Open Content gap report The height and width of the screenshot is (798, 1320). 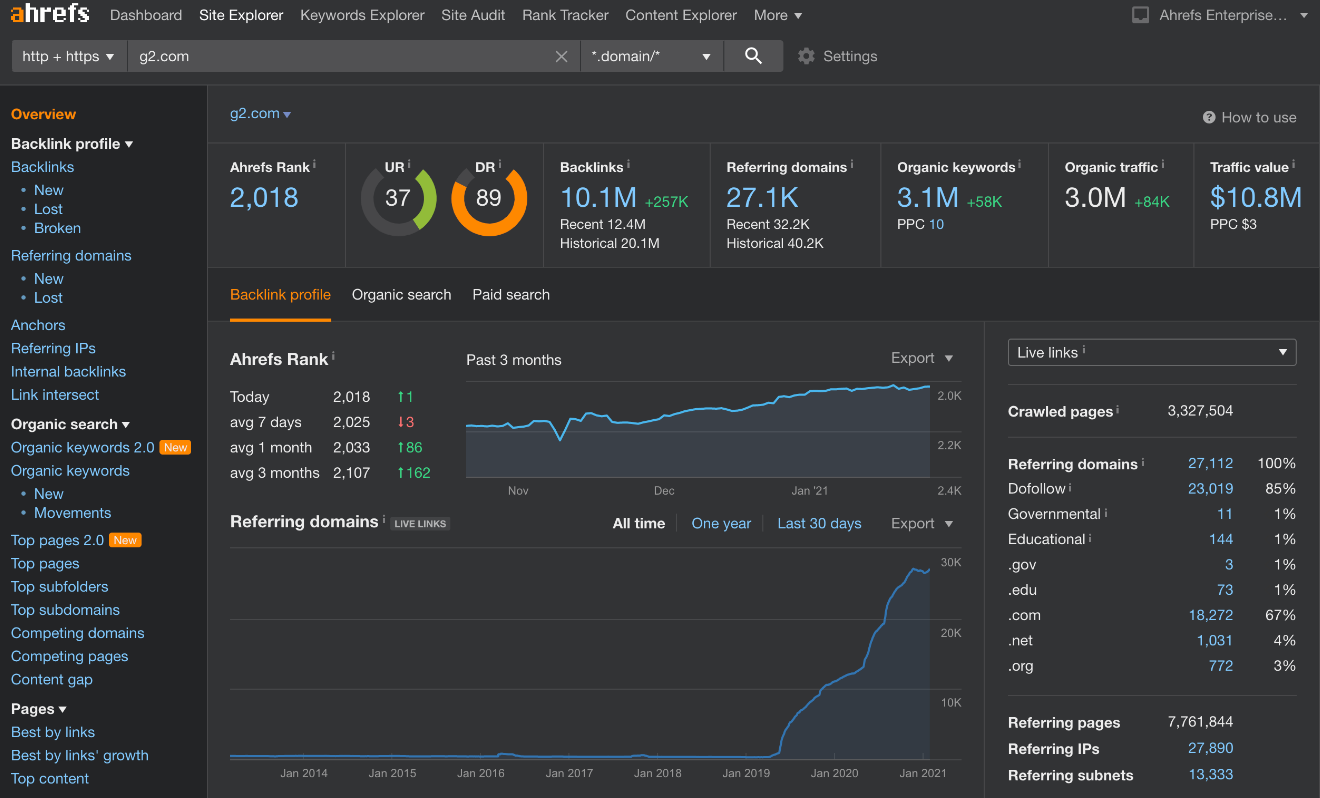(51, 679)
